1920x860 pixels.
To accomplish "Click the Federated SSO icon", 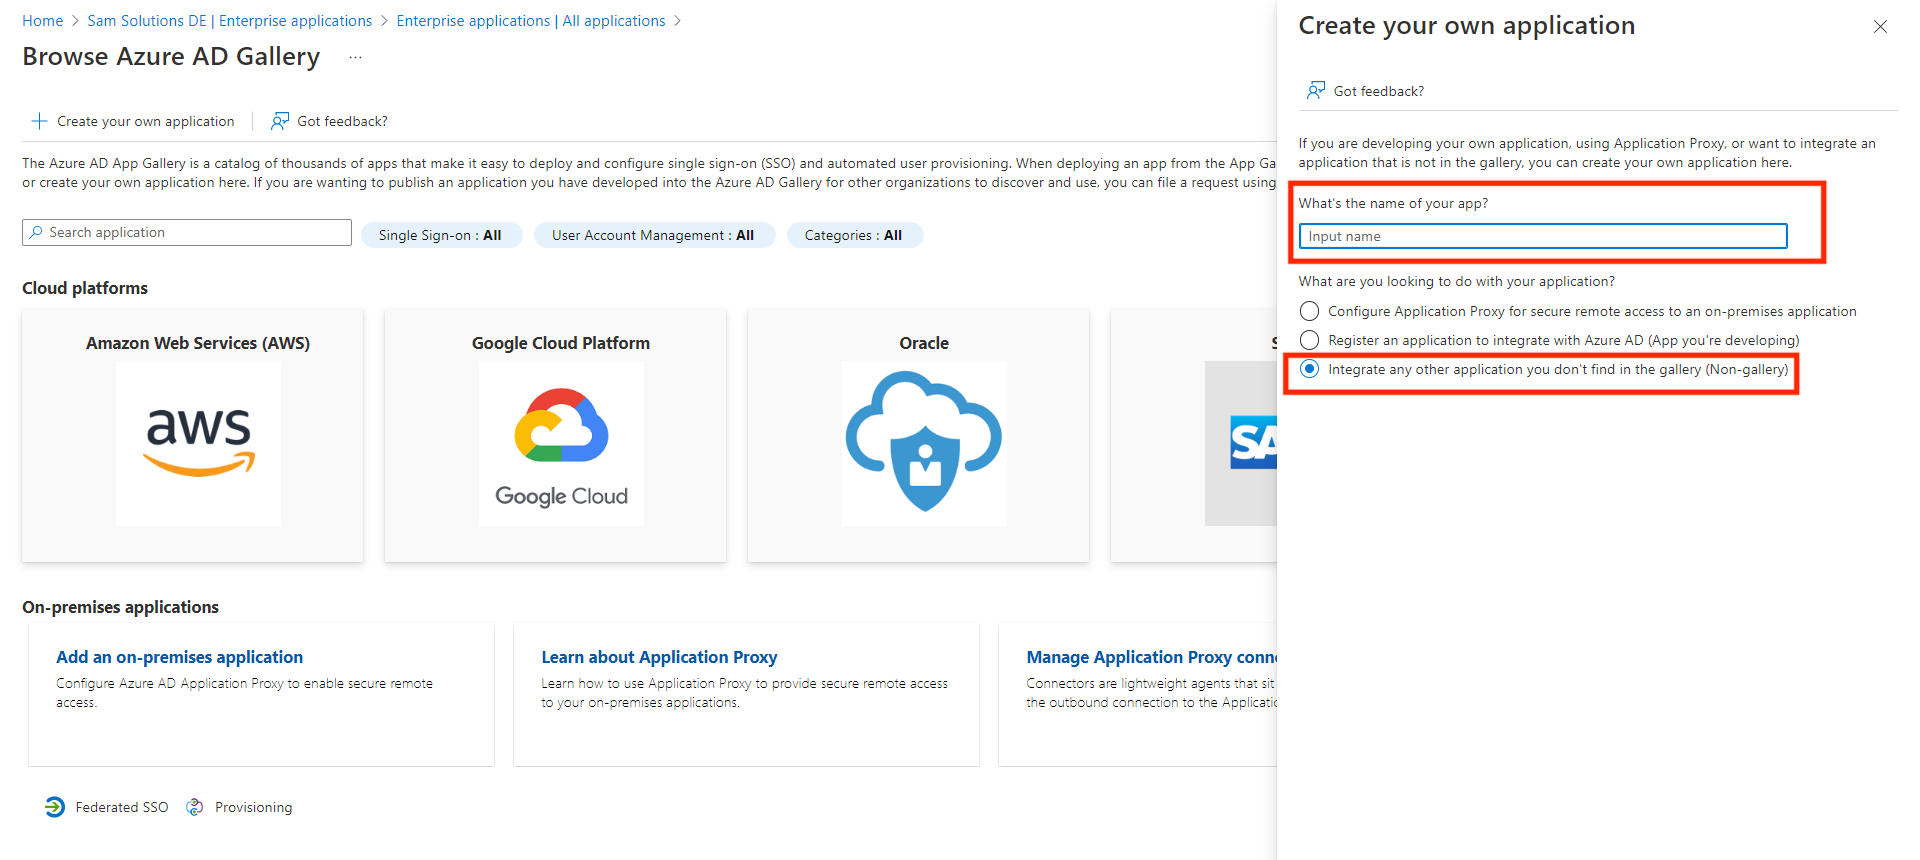I will coord(55,807).
